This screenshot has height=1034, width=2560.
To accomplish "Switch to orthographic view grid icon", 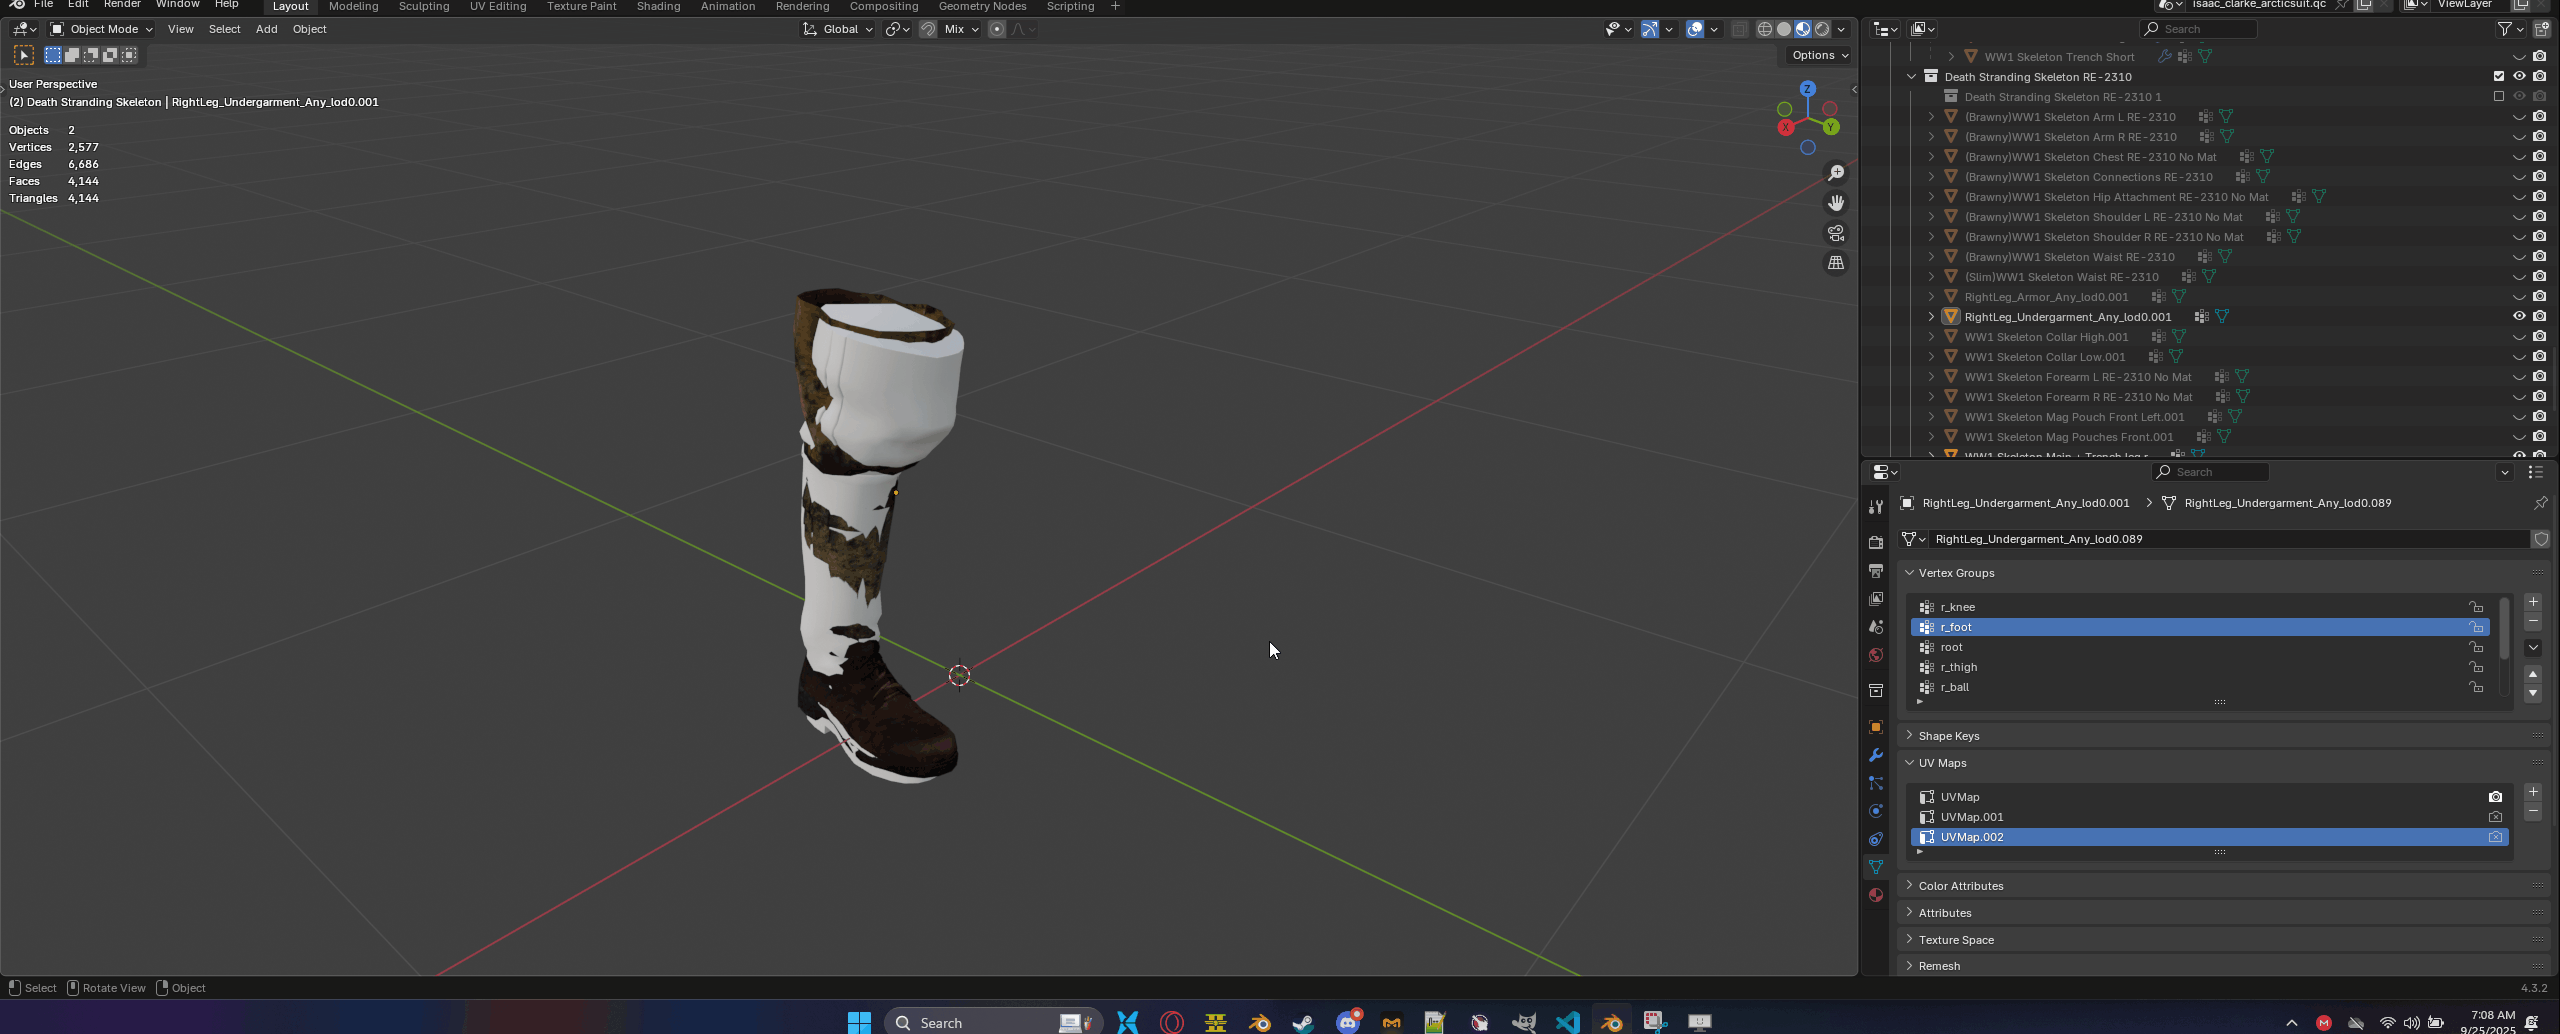I will point(1836,263).
